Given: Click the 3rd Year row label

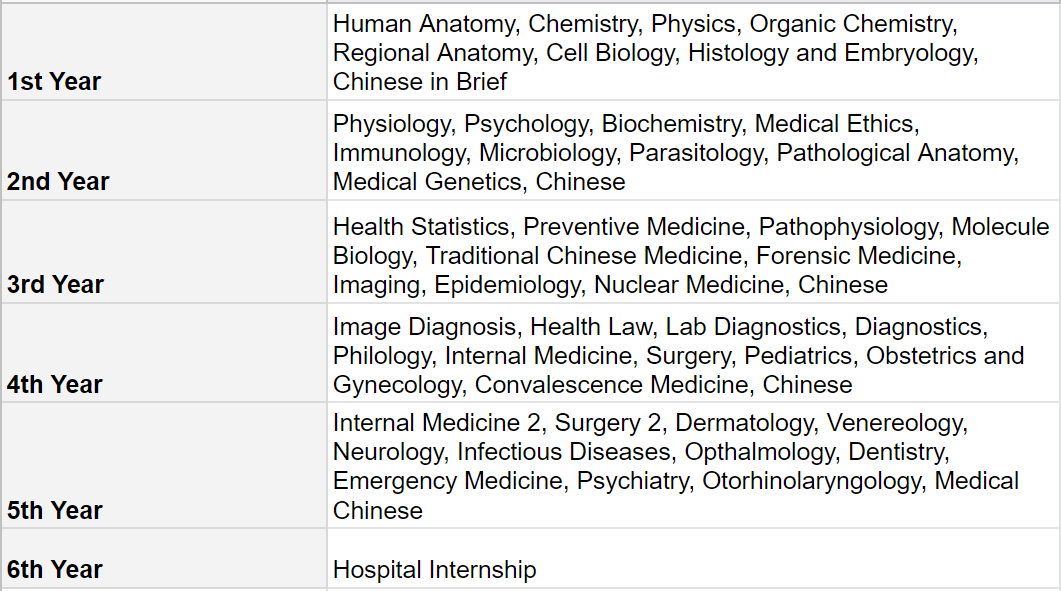Looking at the screenshot, I should click(x=56, y=285).
